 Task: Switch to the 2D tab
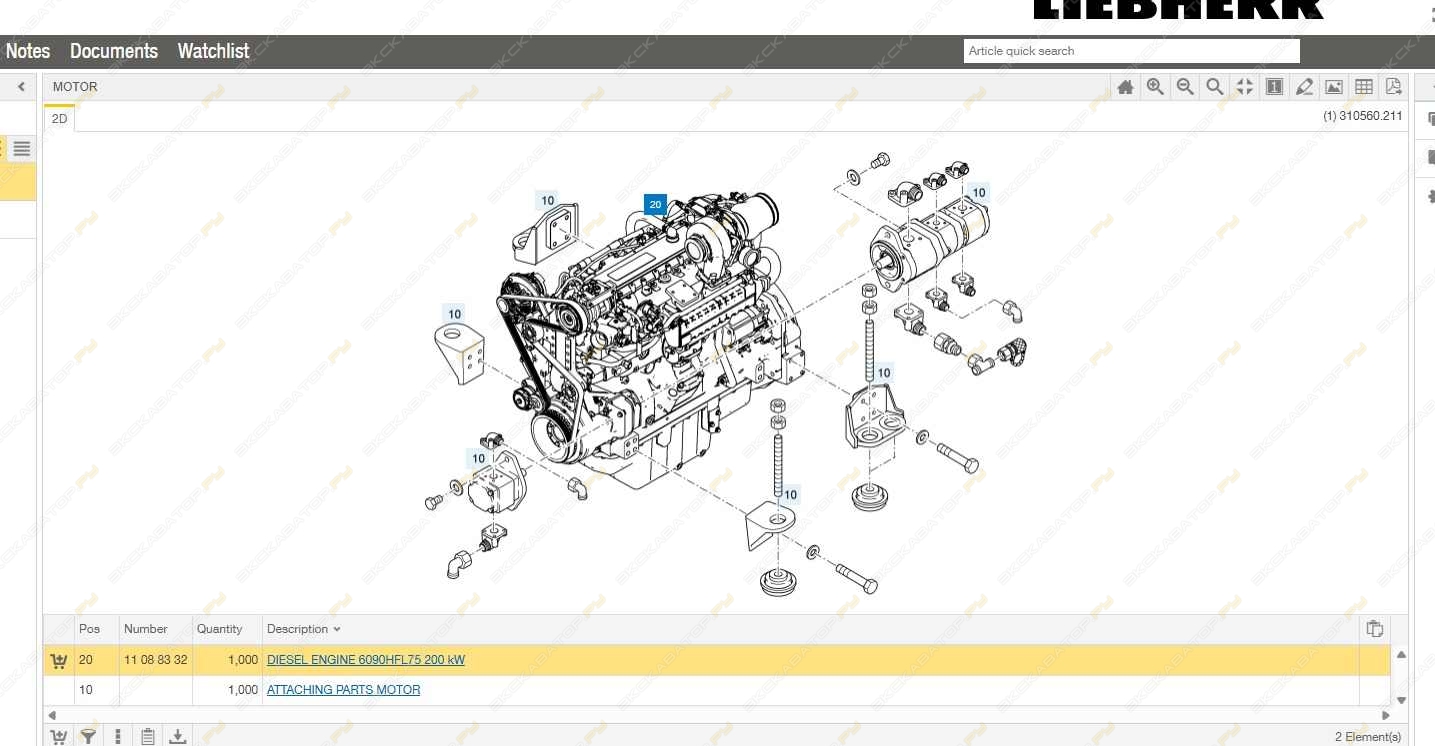pos(60,118)
